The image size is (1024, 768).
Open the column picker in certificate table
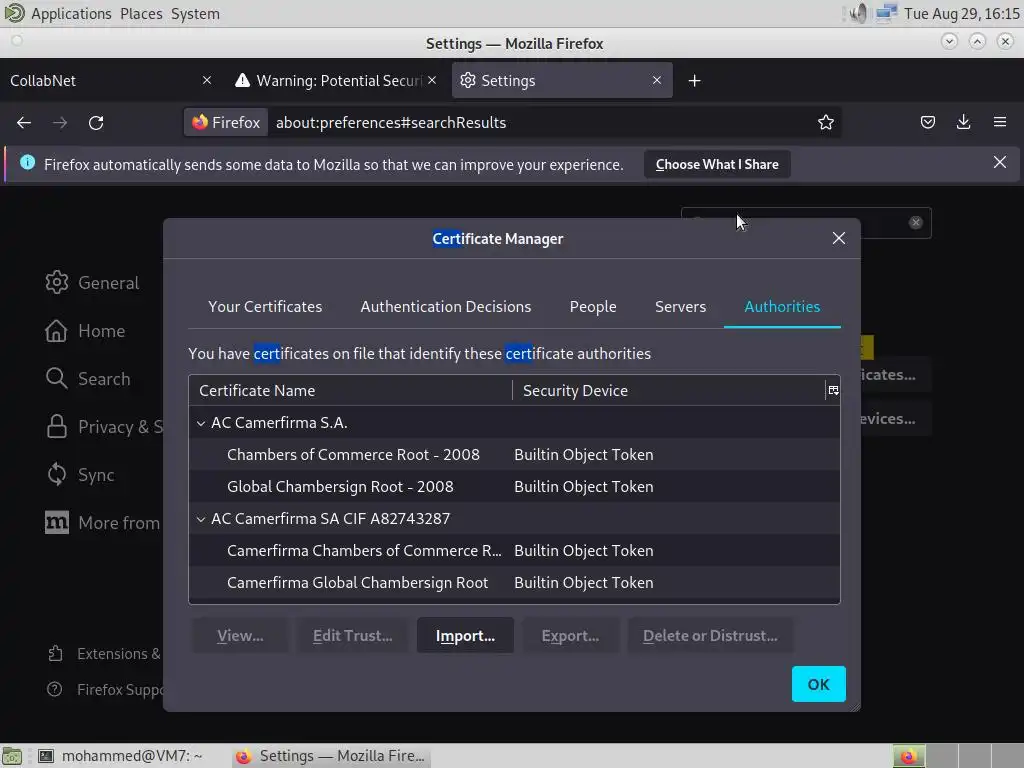[x=833, y=391]
